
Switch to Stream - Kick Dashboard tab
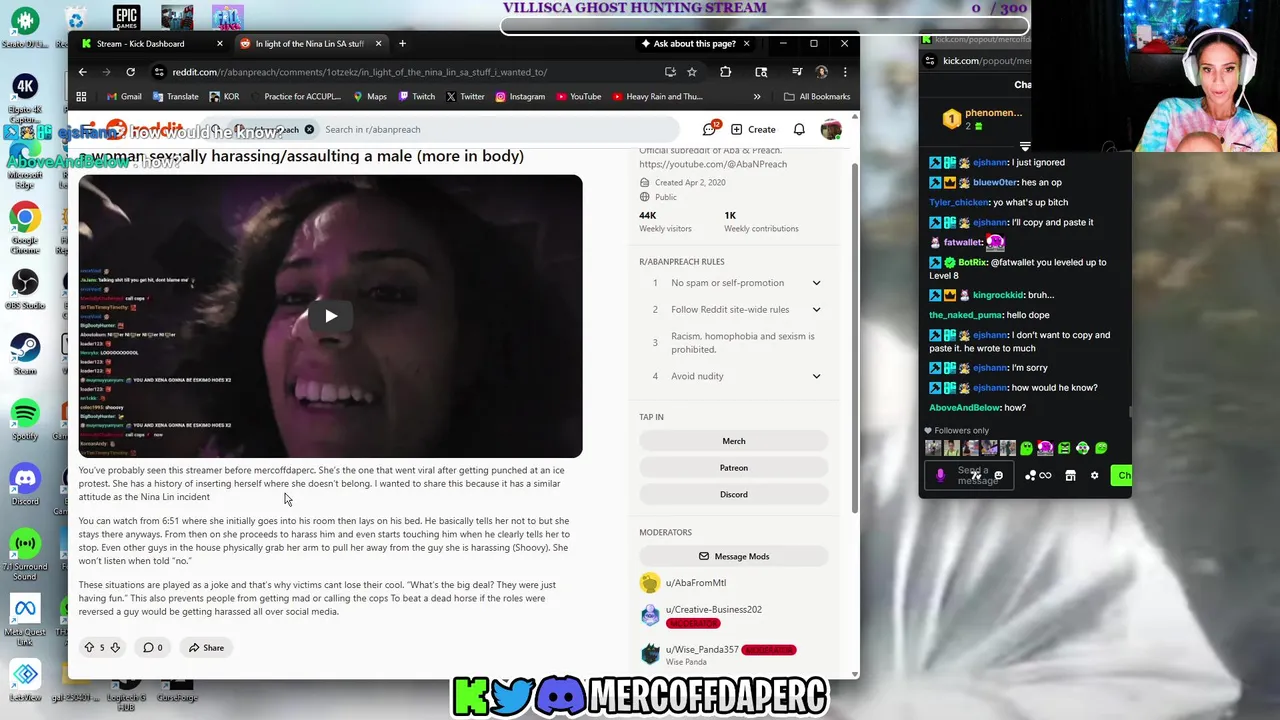click(153, 43)
